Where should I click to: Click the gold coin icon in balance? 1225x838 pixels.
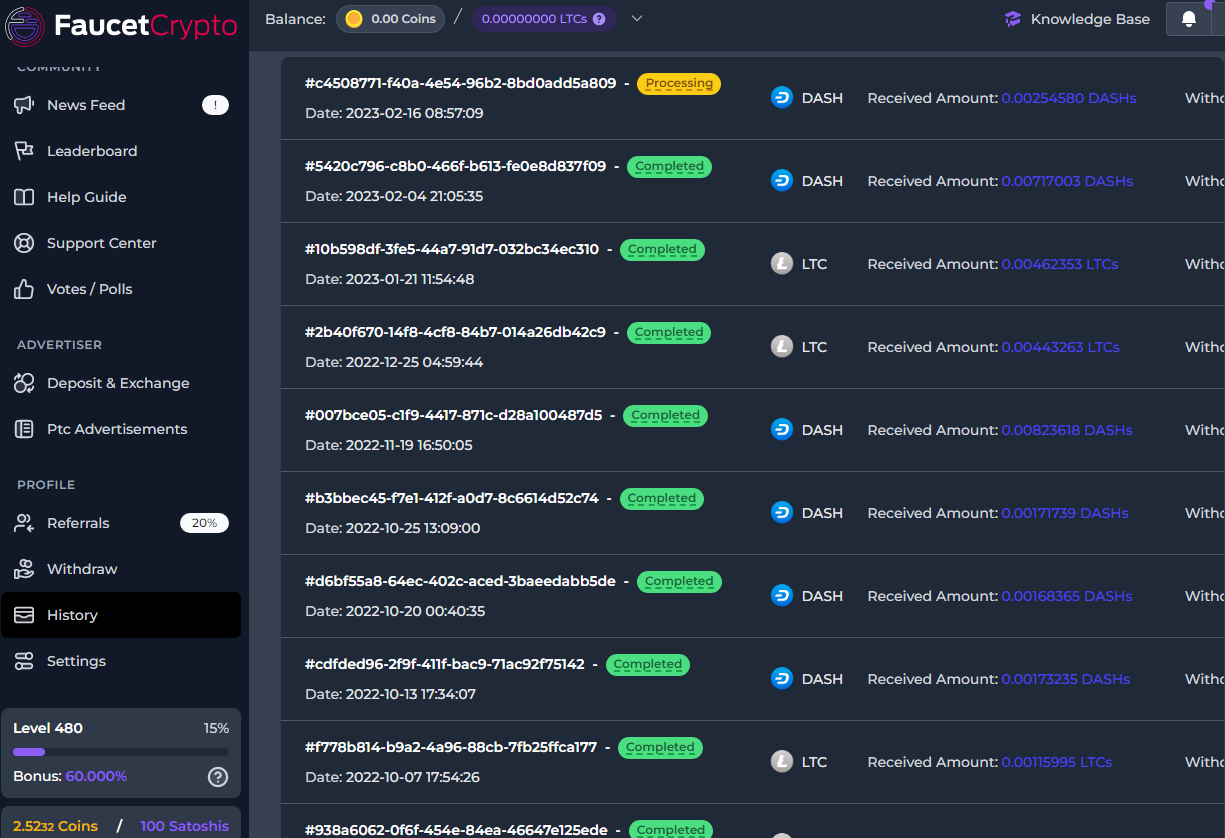point(354,19)
